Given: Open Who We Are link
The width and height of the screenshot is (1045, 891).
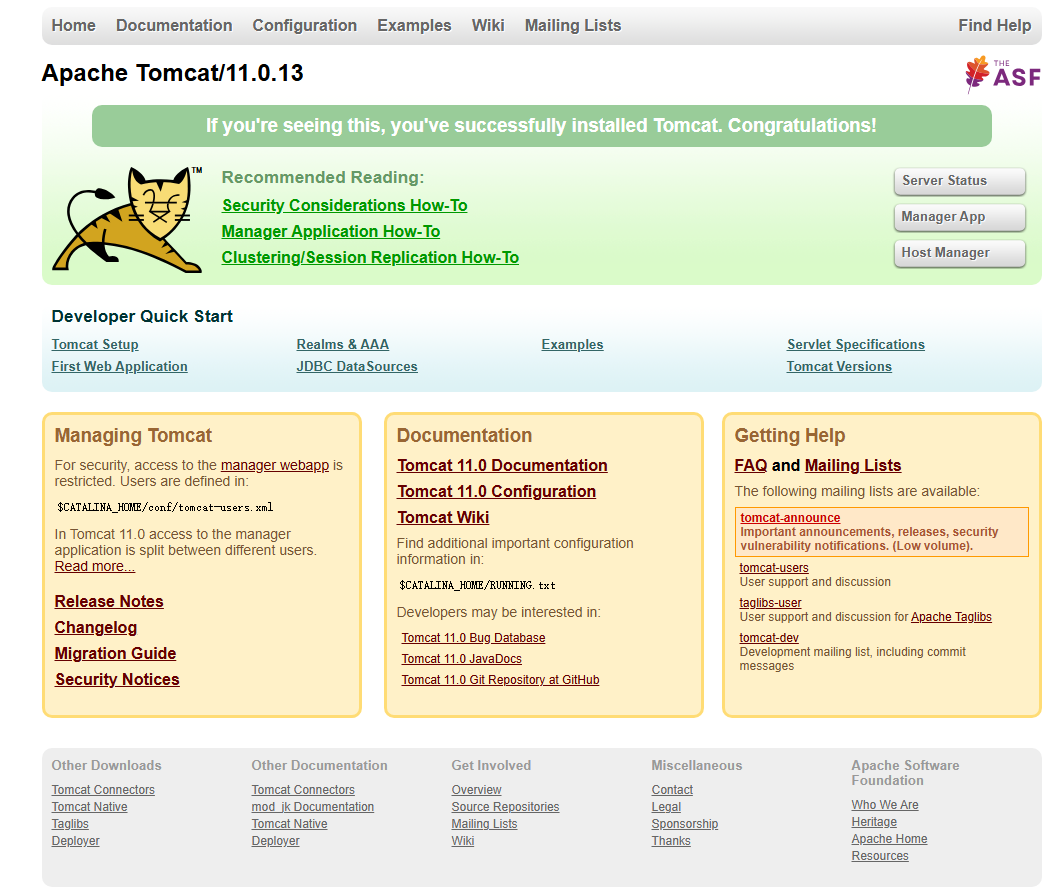Looking at the screenshot, I should (885, 805).
